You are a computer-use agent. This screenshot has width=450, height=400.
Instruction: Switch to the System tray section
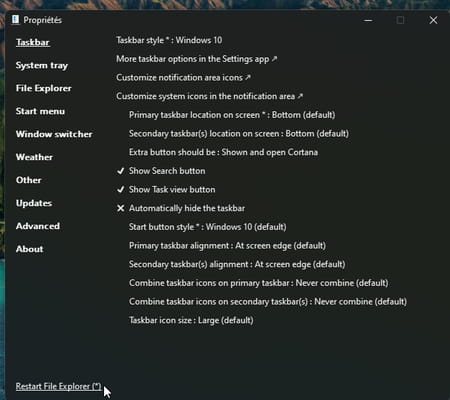(x=42, y=65)
